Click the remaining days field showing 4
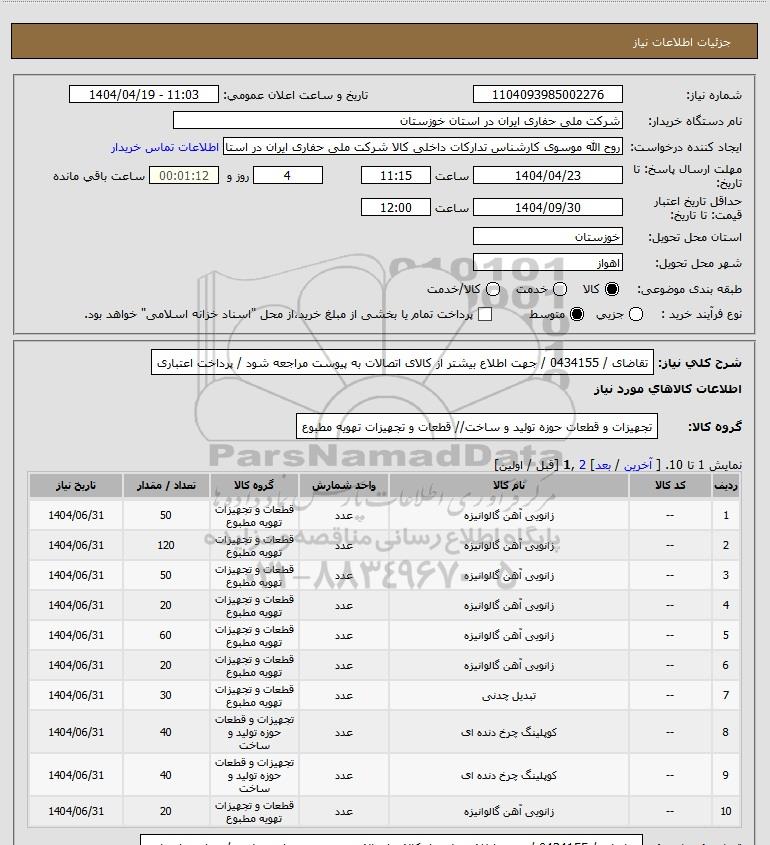 point(288,175)
